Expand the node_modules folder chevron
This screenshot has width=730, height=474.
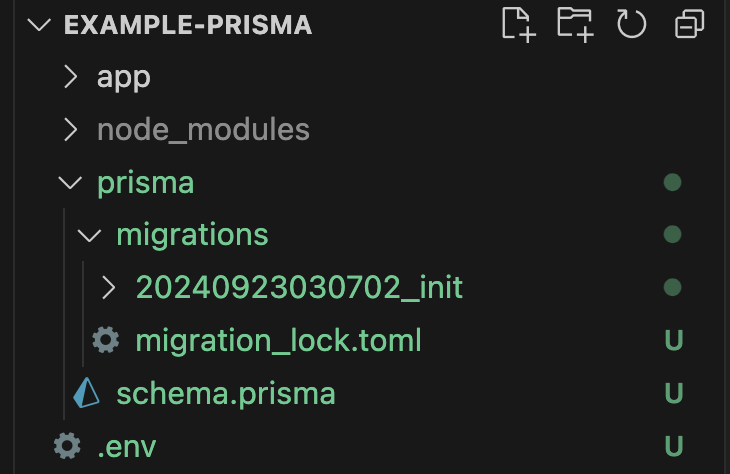tap(70, 130)
